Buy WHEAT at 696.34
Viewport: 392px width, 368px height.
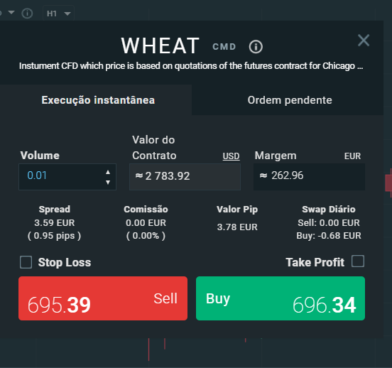tap(280, 298)
